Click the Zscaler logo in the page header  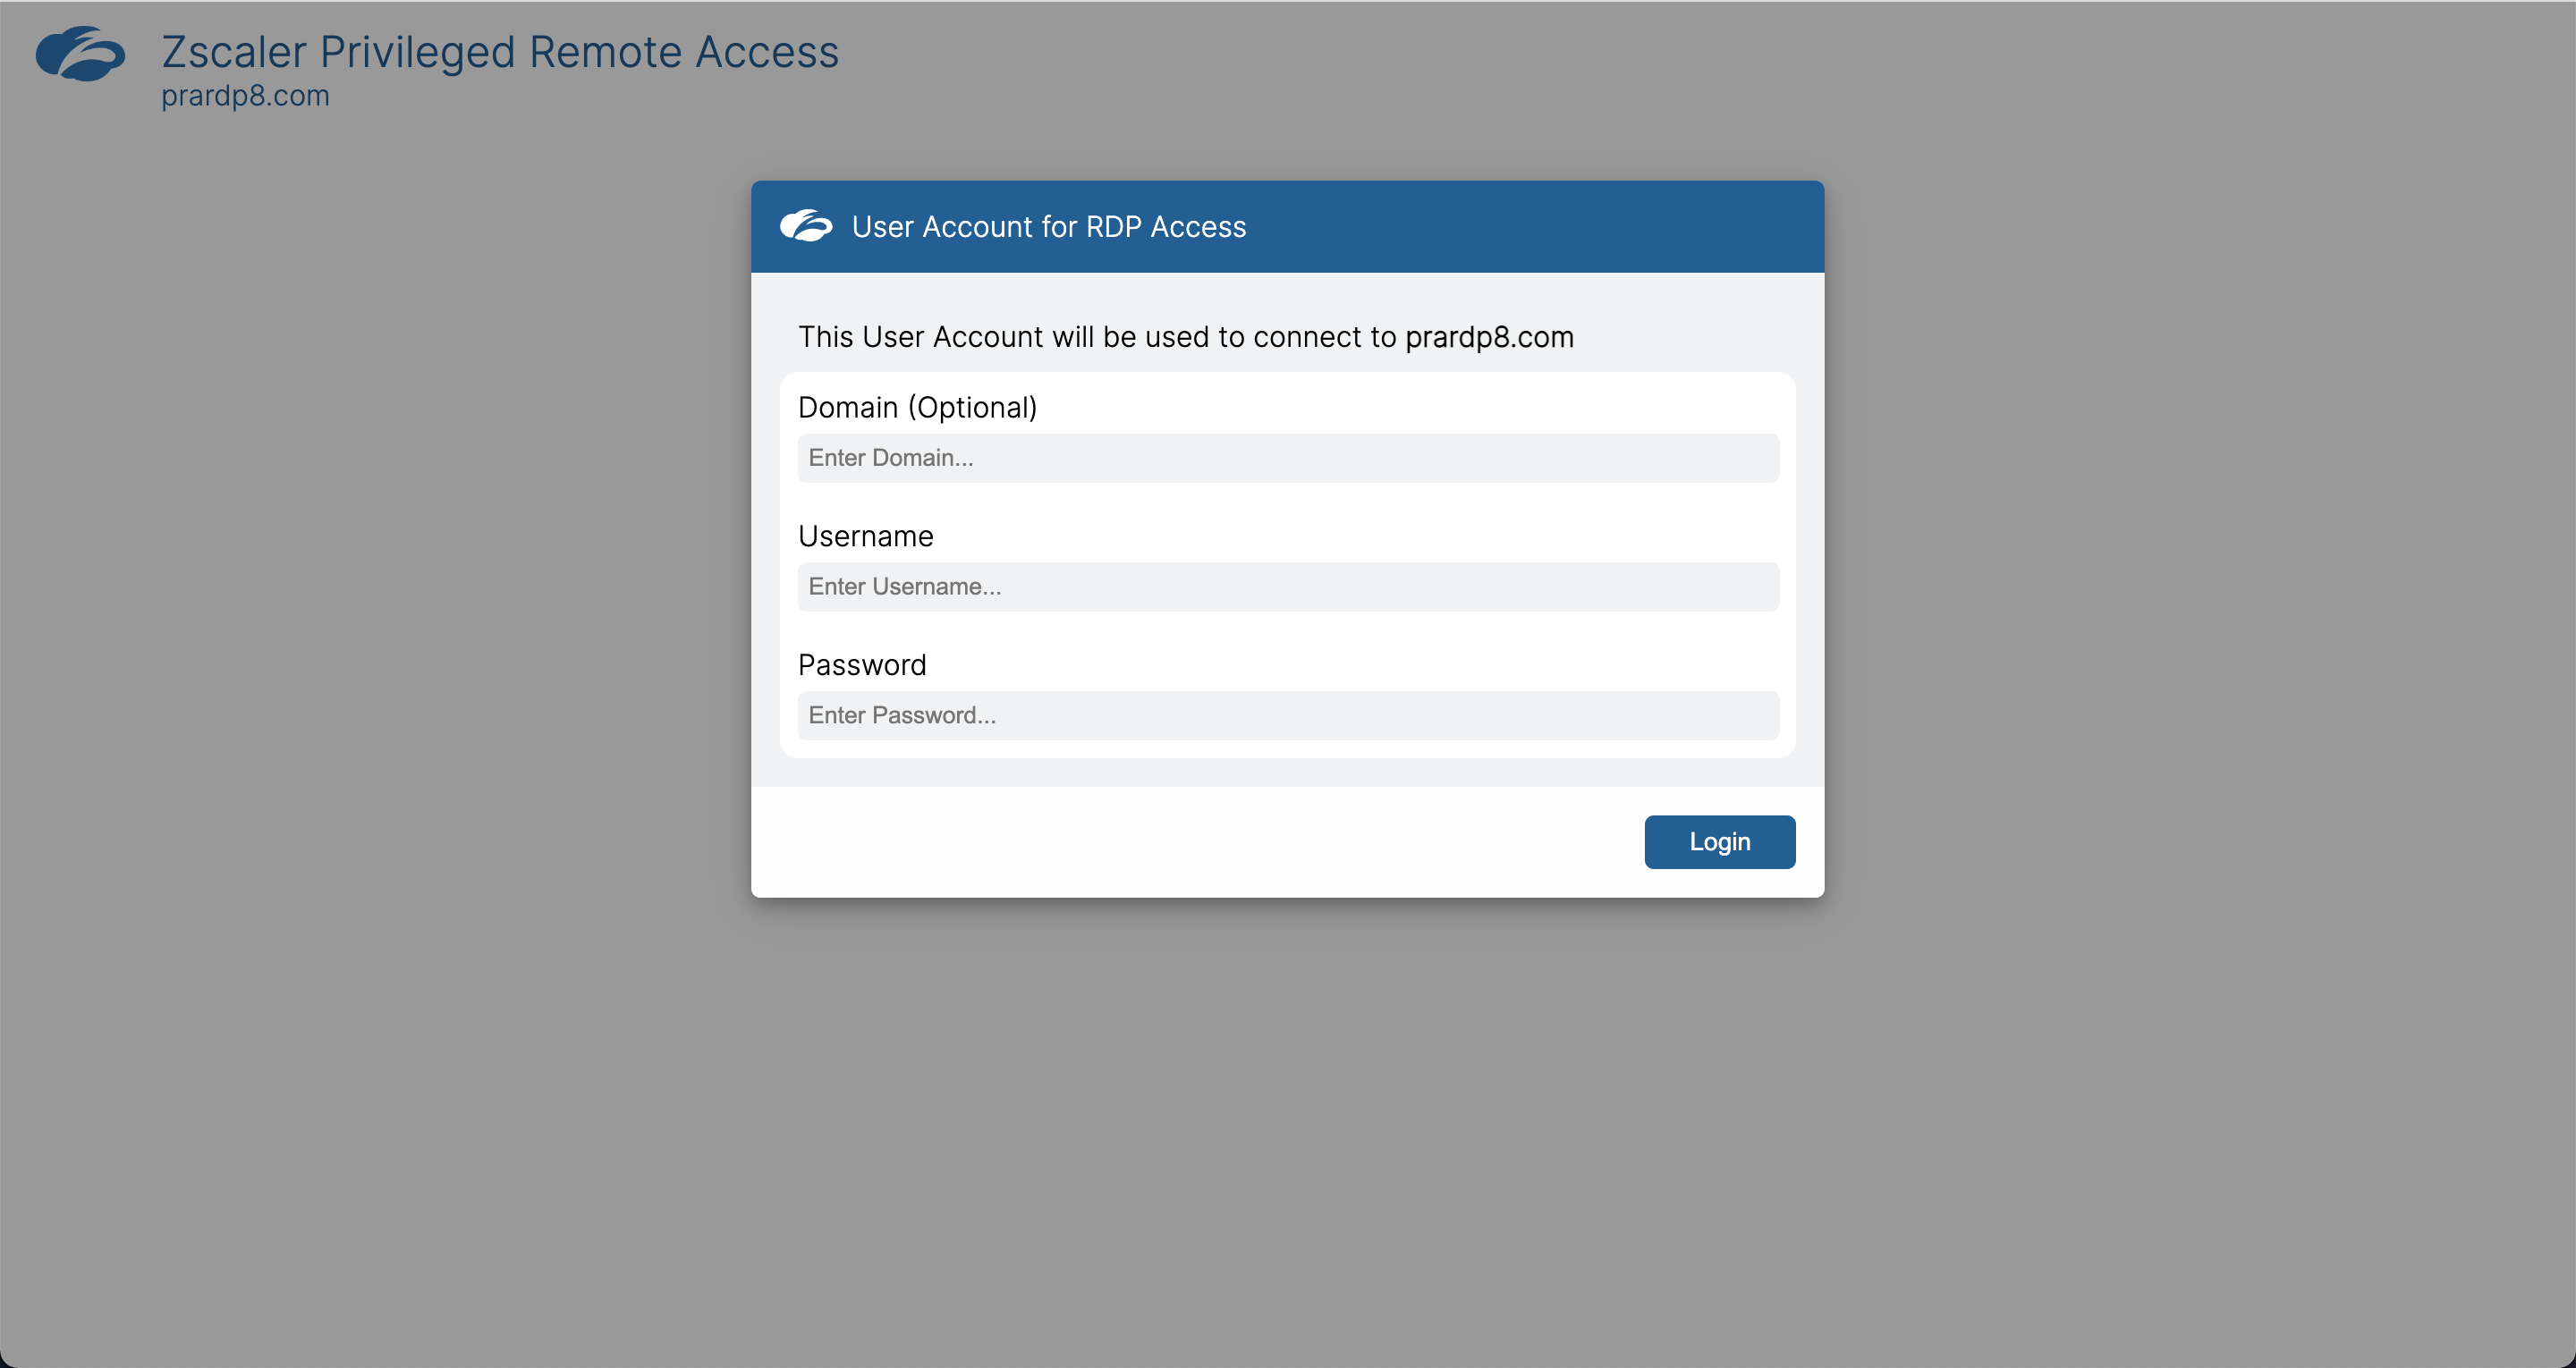(81, 55)
